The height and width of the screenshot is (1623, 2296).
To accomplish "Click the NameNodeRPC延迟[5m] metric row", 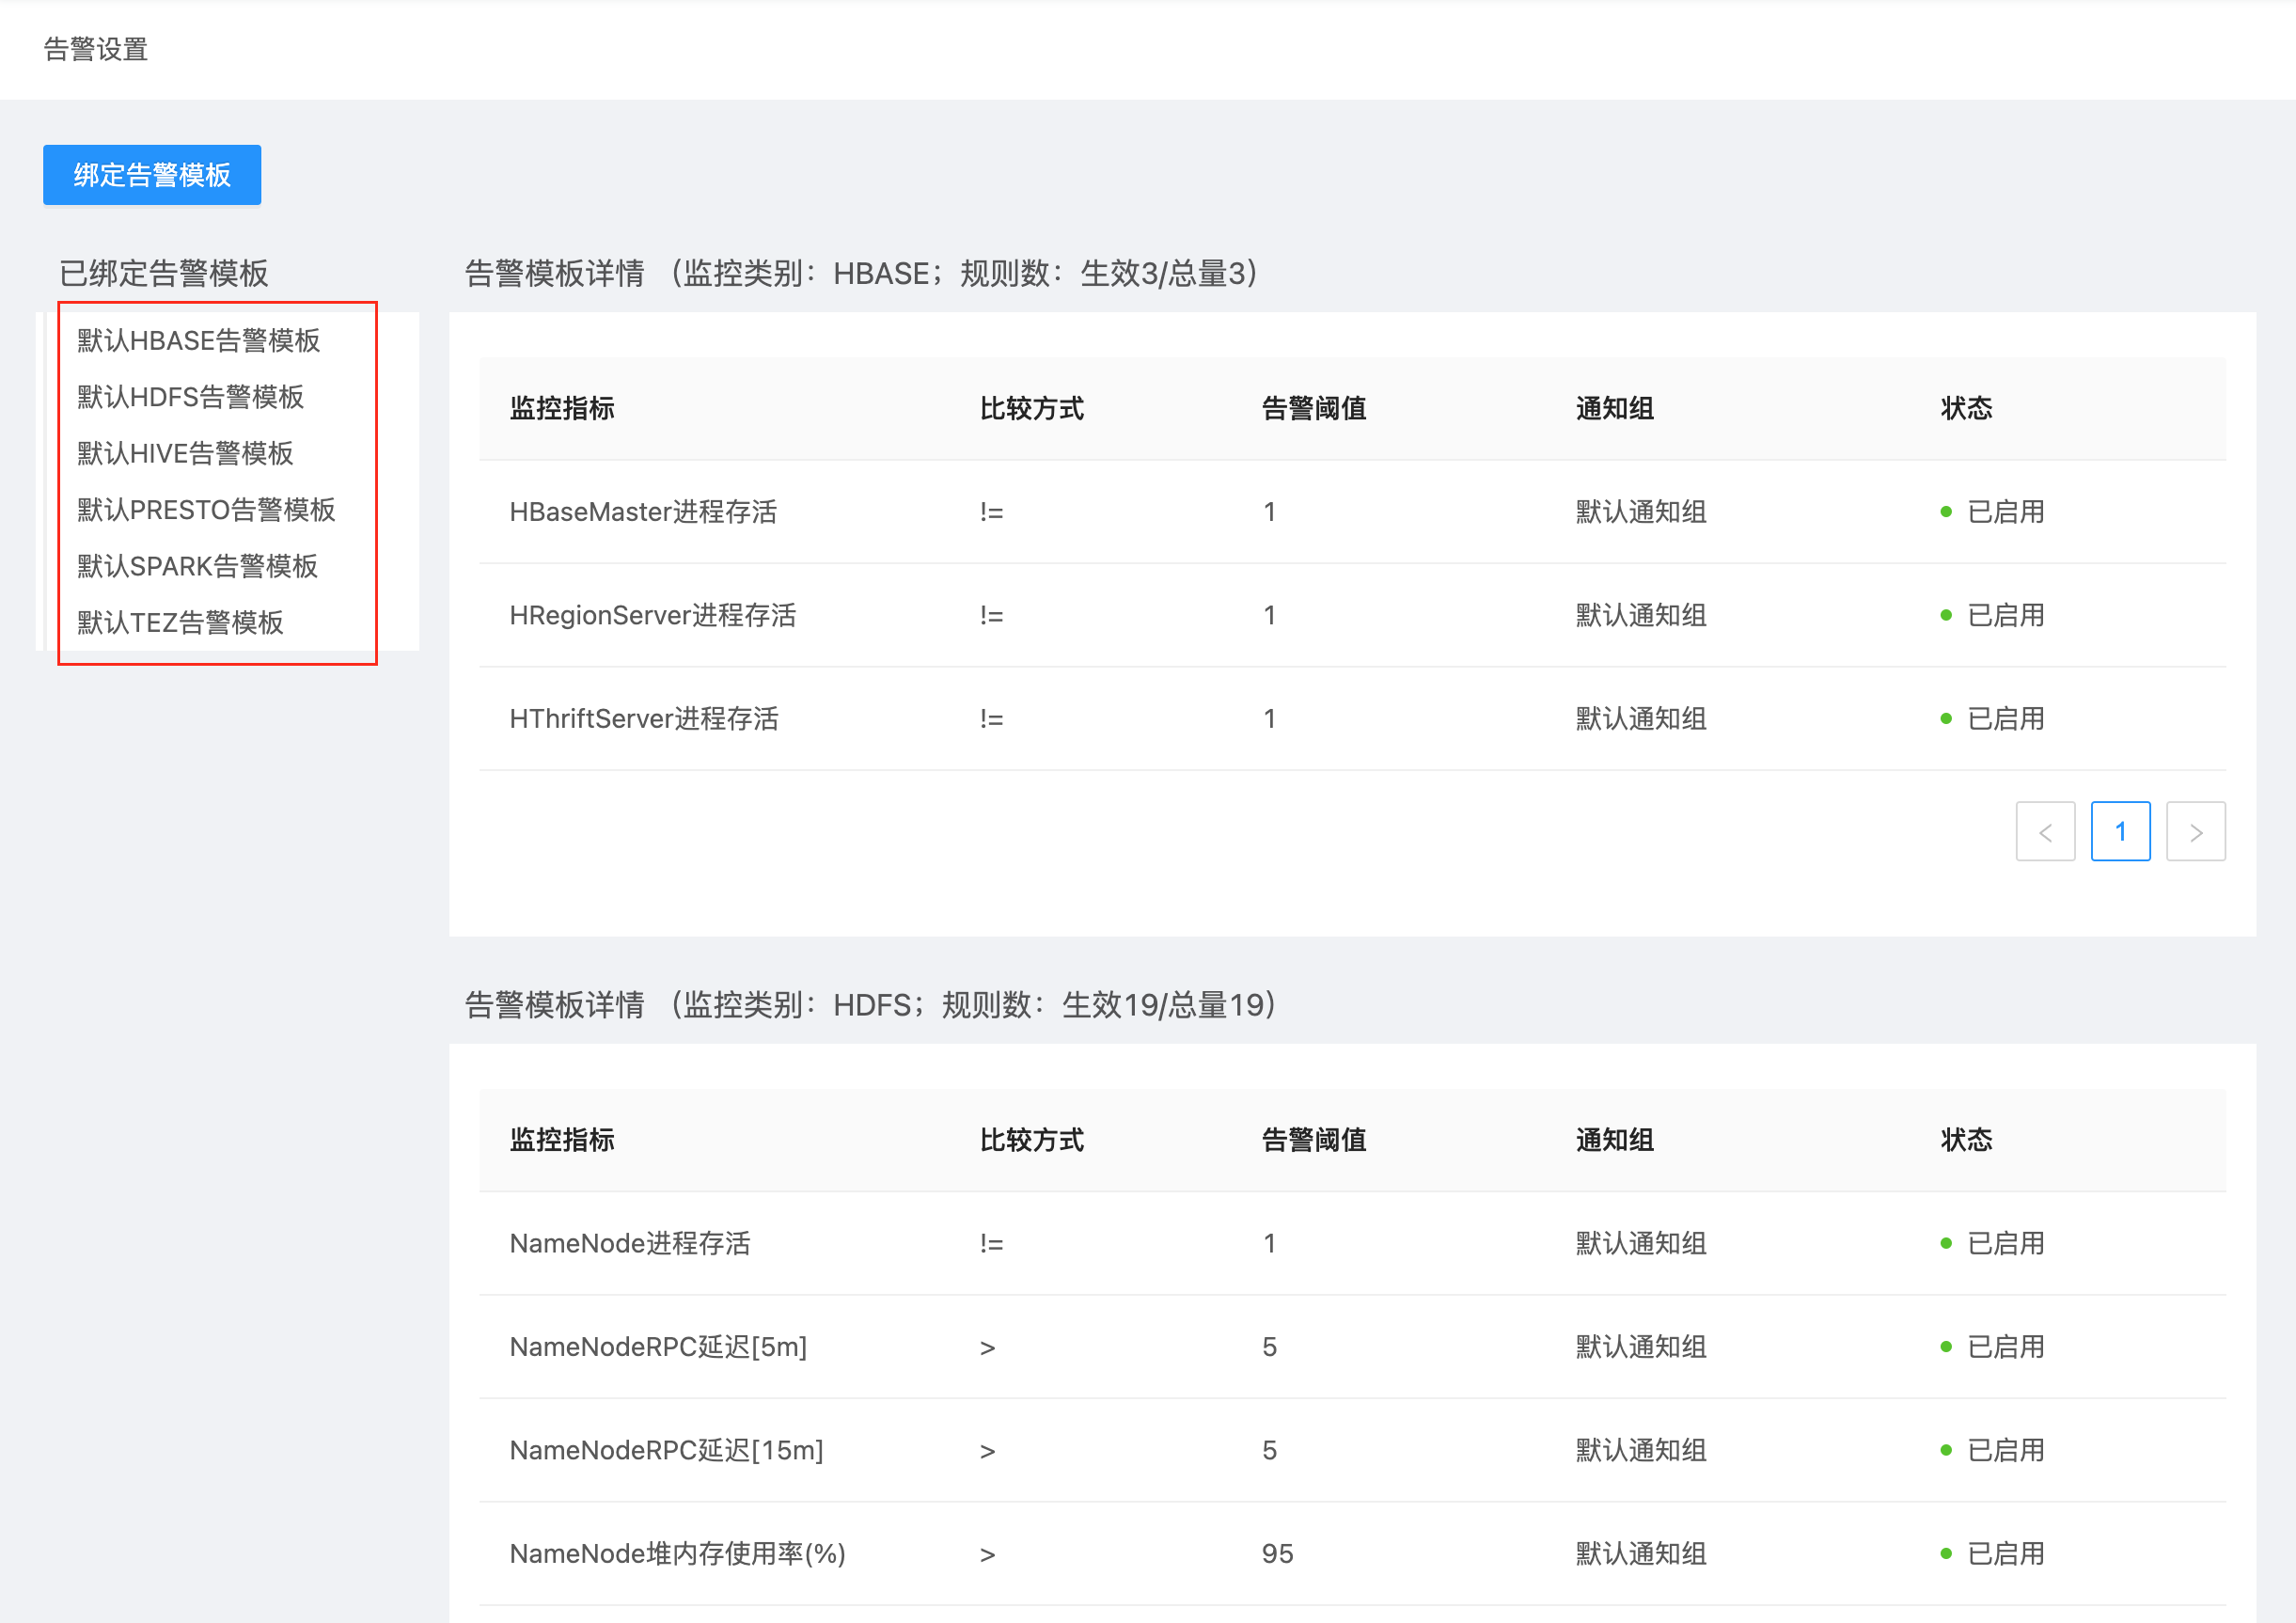I will click(x=658, y=1347).
